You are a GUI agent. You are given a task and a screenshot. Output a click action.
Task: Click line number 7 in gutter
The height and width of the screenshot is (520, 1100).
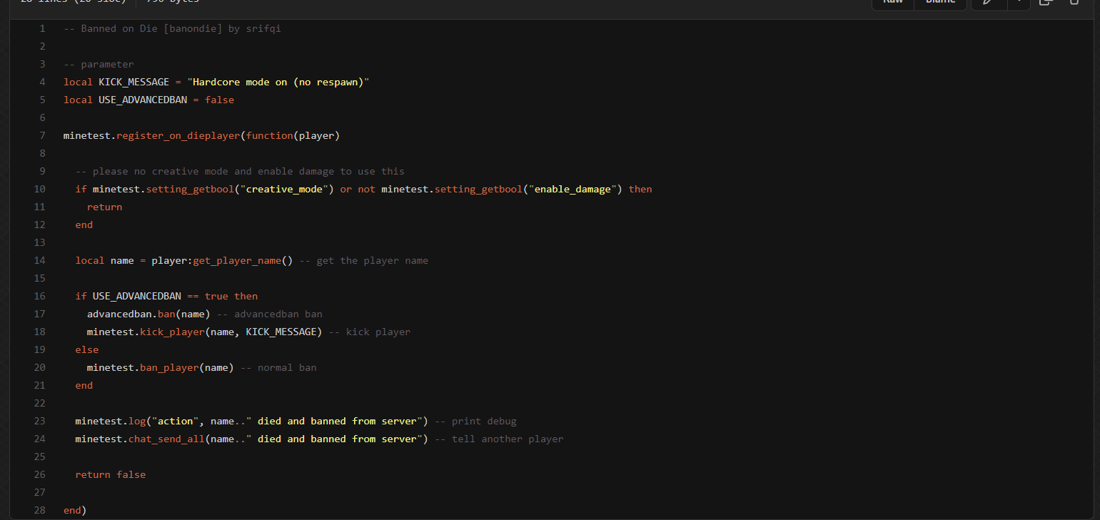coord(42,136)
